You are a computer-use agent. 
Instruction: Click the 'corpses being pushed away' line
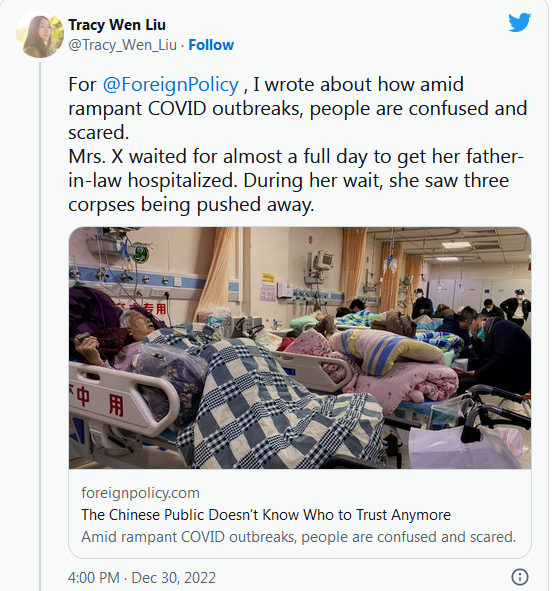191,205
